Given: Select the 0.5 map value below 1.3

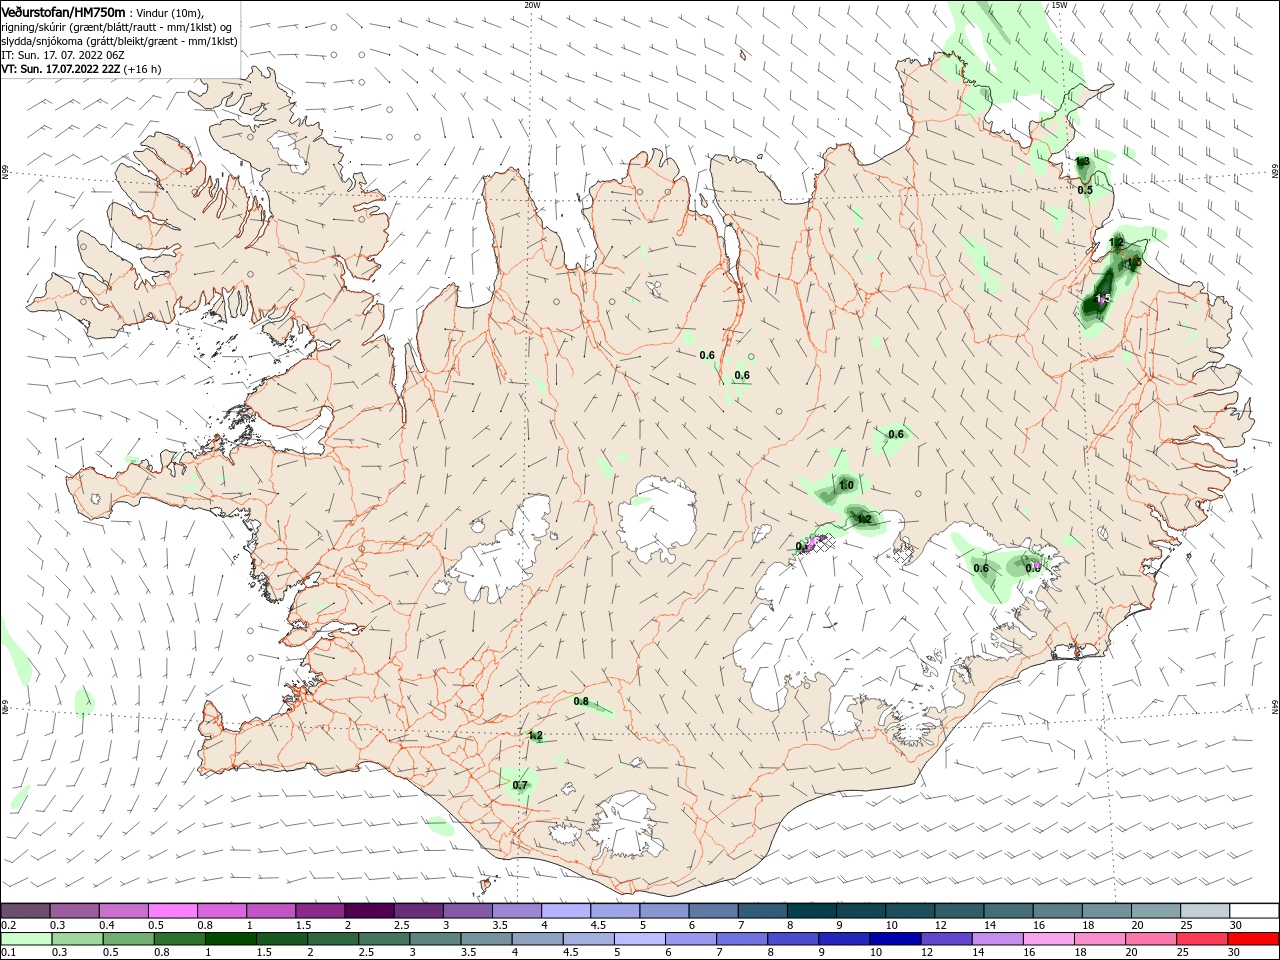Looking at the screenshot, I should 1085,190.
